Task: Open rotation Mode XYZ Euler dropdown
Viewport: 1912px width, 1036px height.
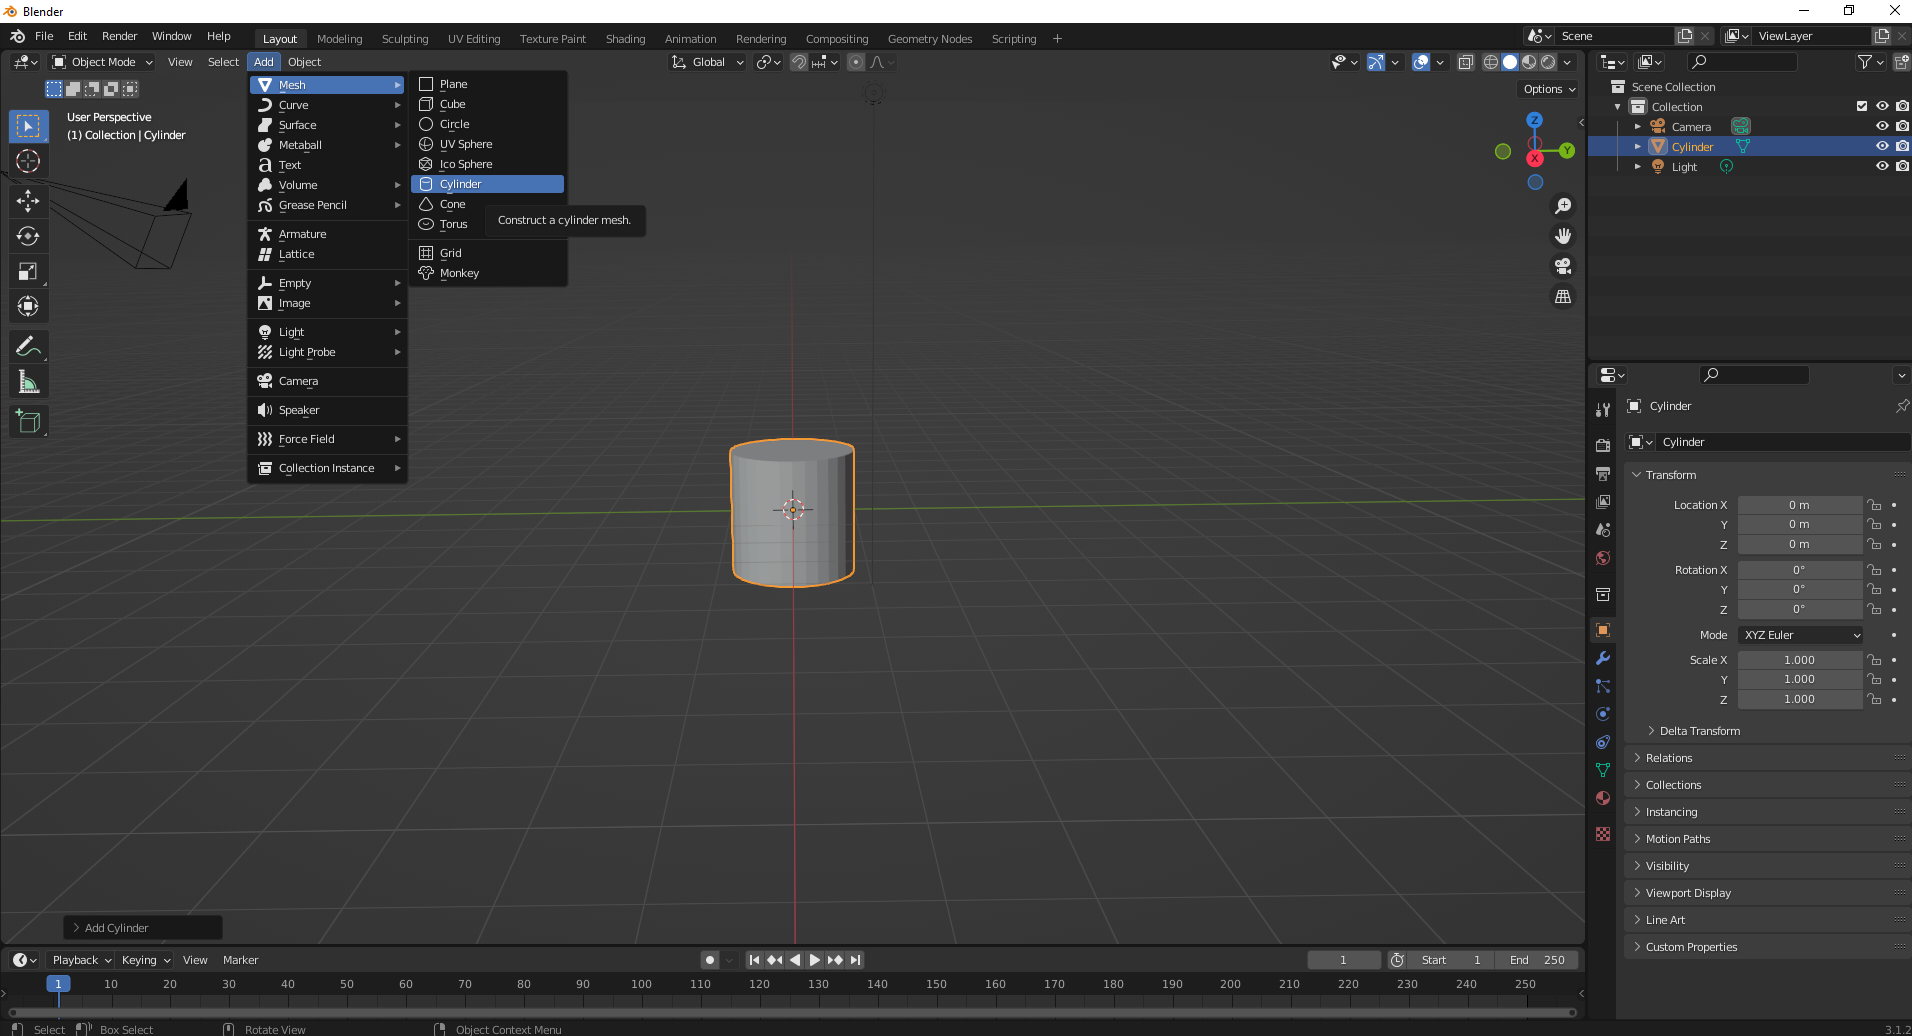Action: [x=1801, y=635]
